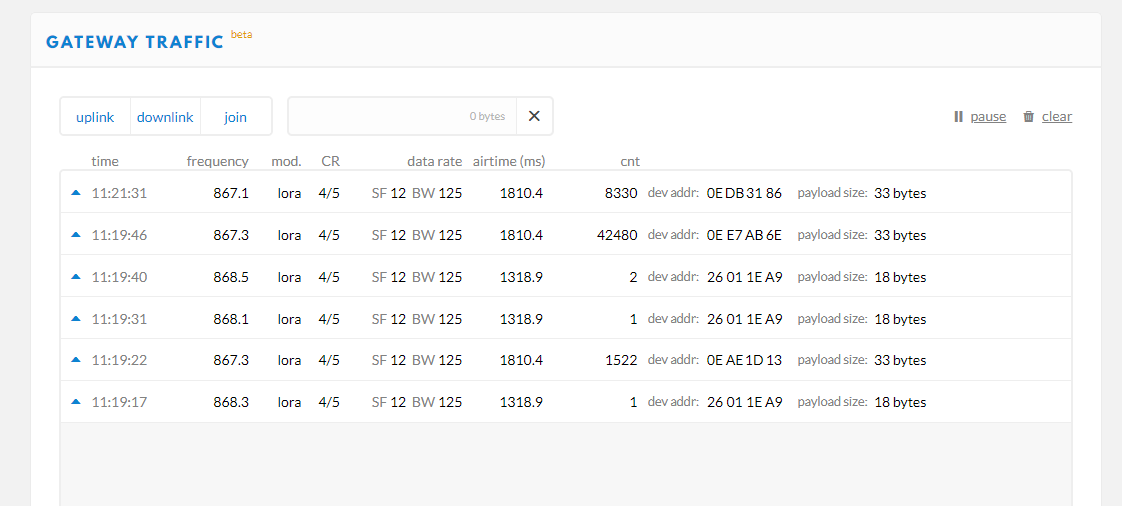Image resolution: width=1122 pixels, height=506 pixels.
Task: Click the beta label
Action: tap(241, 34)
